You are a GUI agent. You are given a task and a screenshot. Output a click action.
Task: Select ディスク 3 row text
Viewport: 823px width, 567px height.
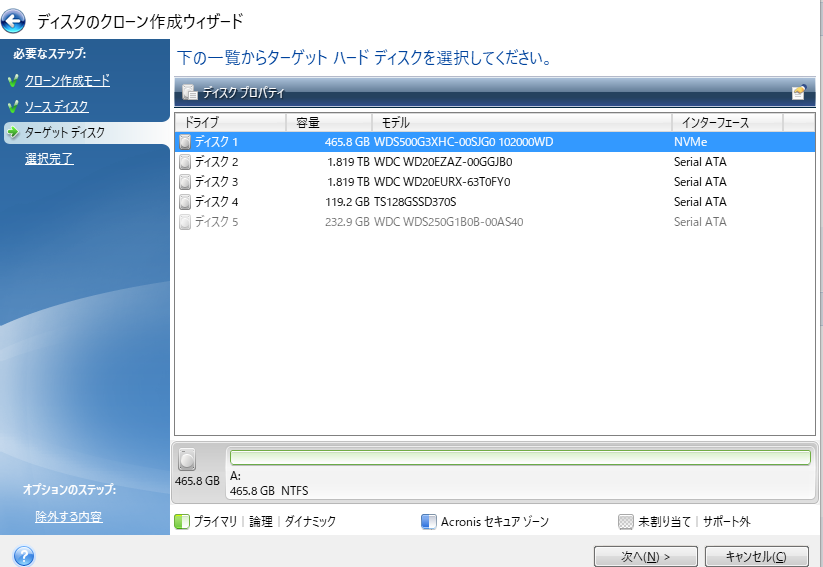pos(216,182)
